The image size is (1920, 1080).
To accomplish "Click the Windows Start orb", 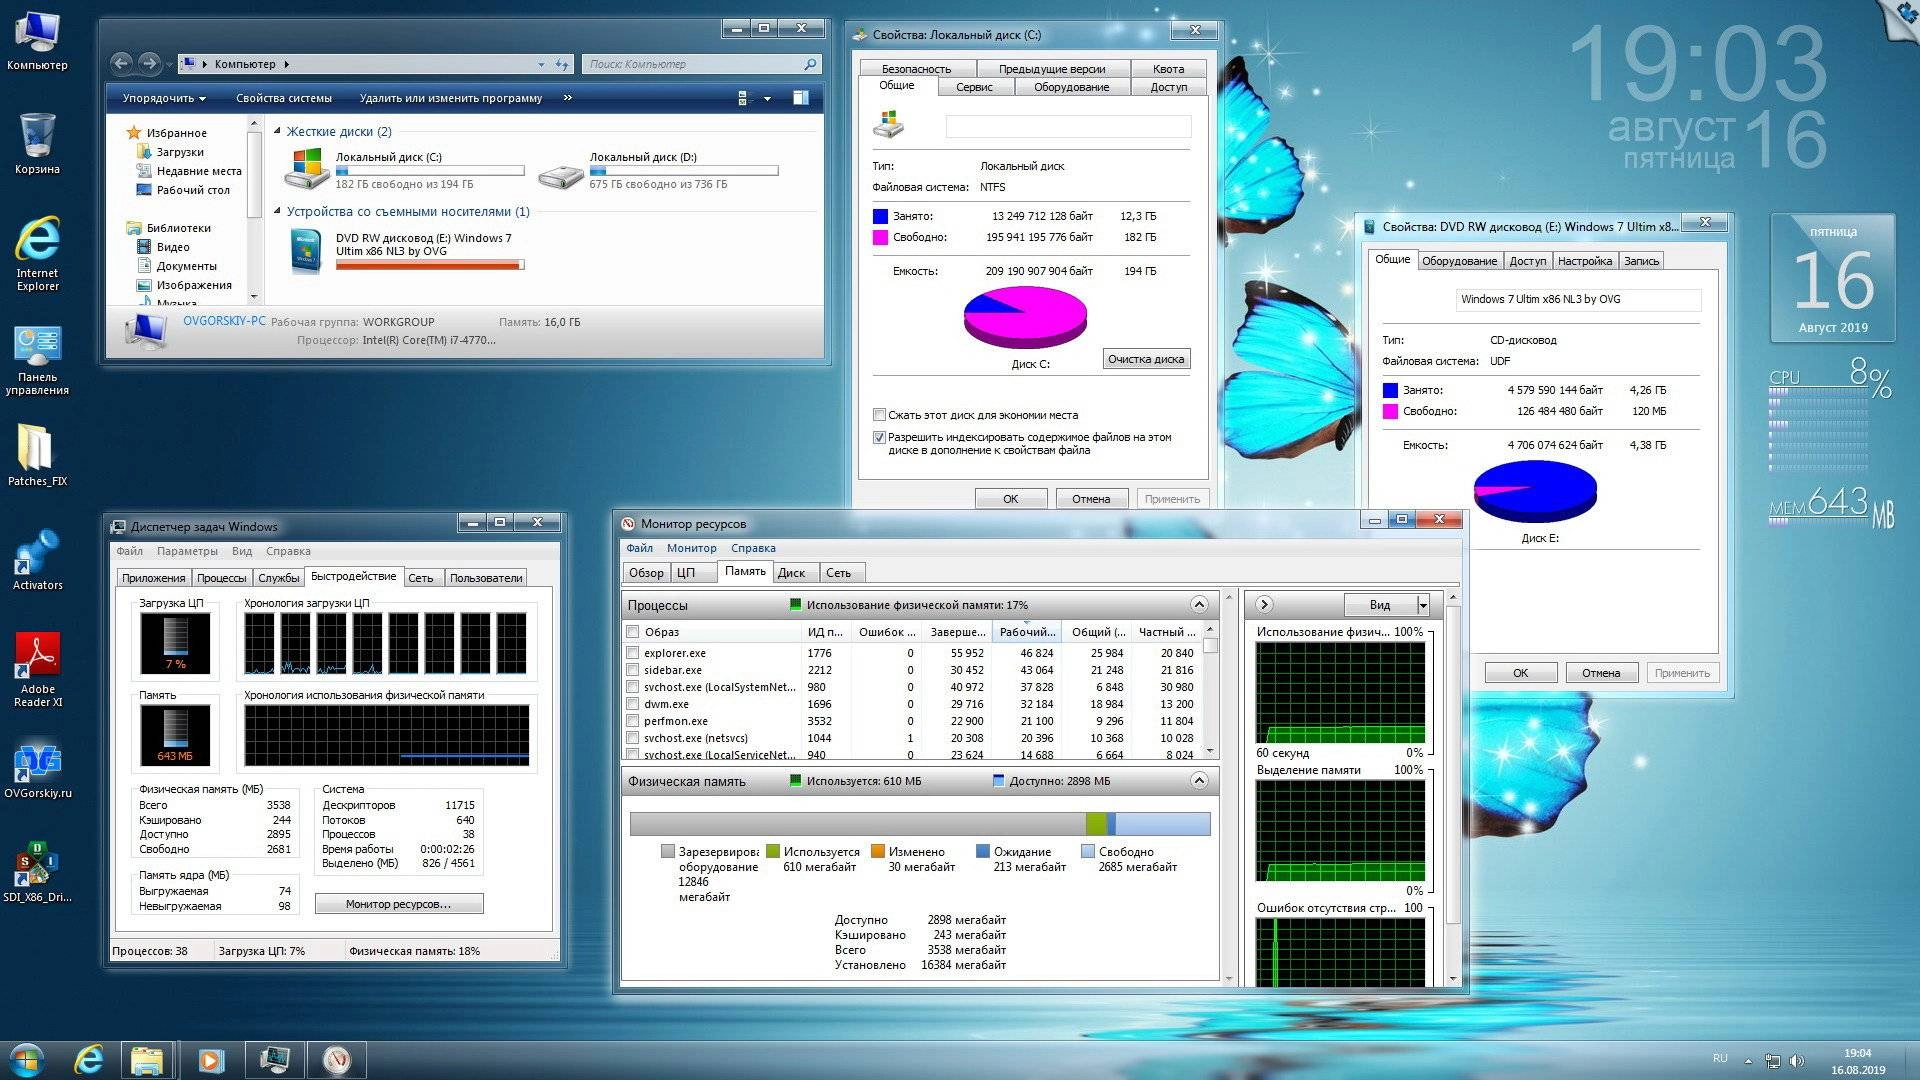I will pos(27,1060).
